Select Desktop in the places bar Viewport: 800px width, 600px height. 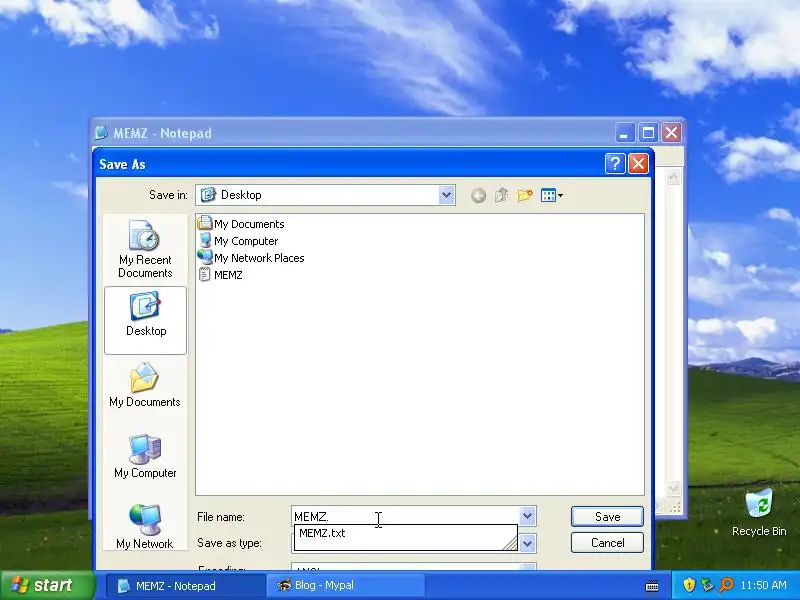click(x=145, y=320)
